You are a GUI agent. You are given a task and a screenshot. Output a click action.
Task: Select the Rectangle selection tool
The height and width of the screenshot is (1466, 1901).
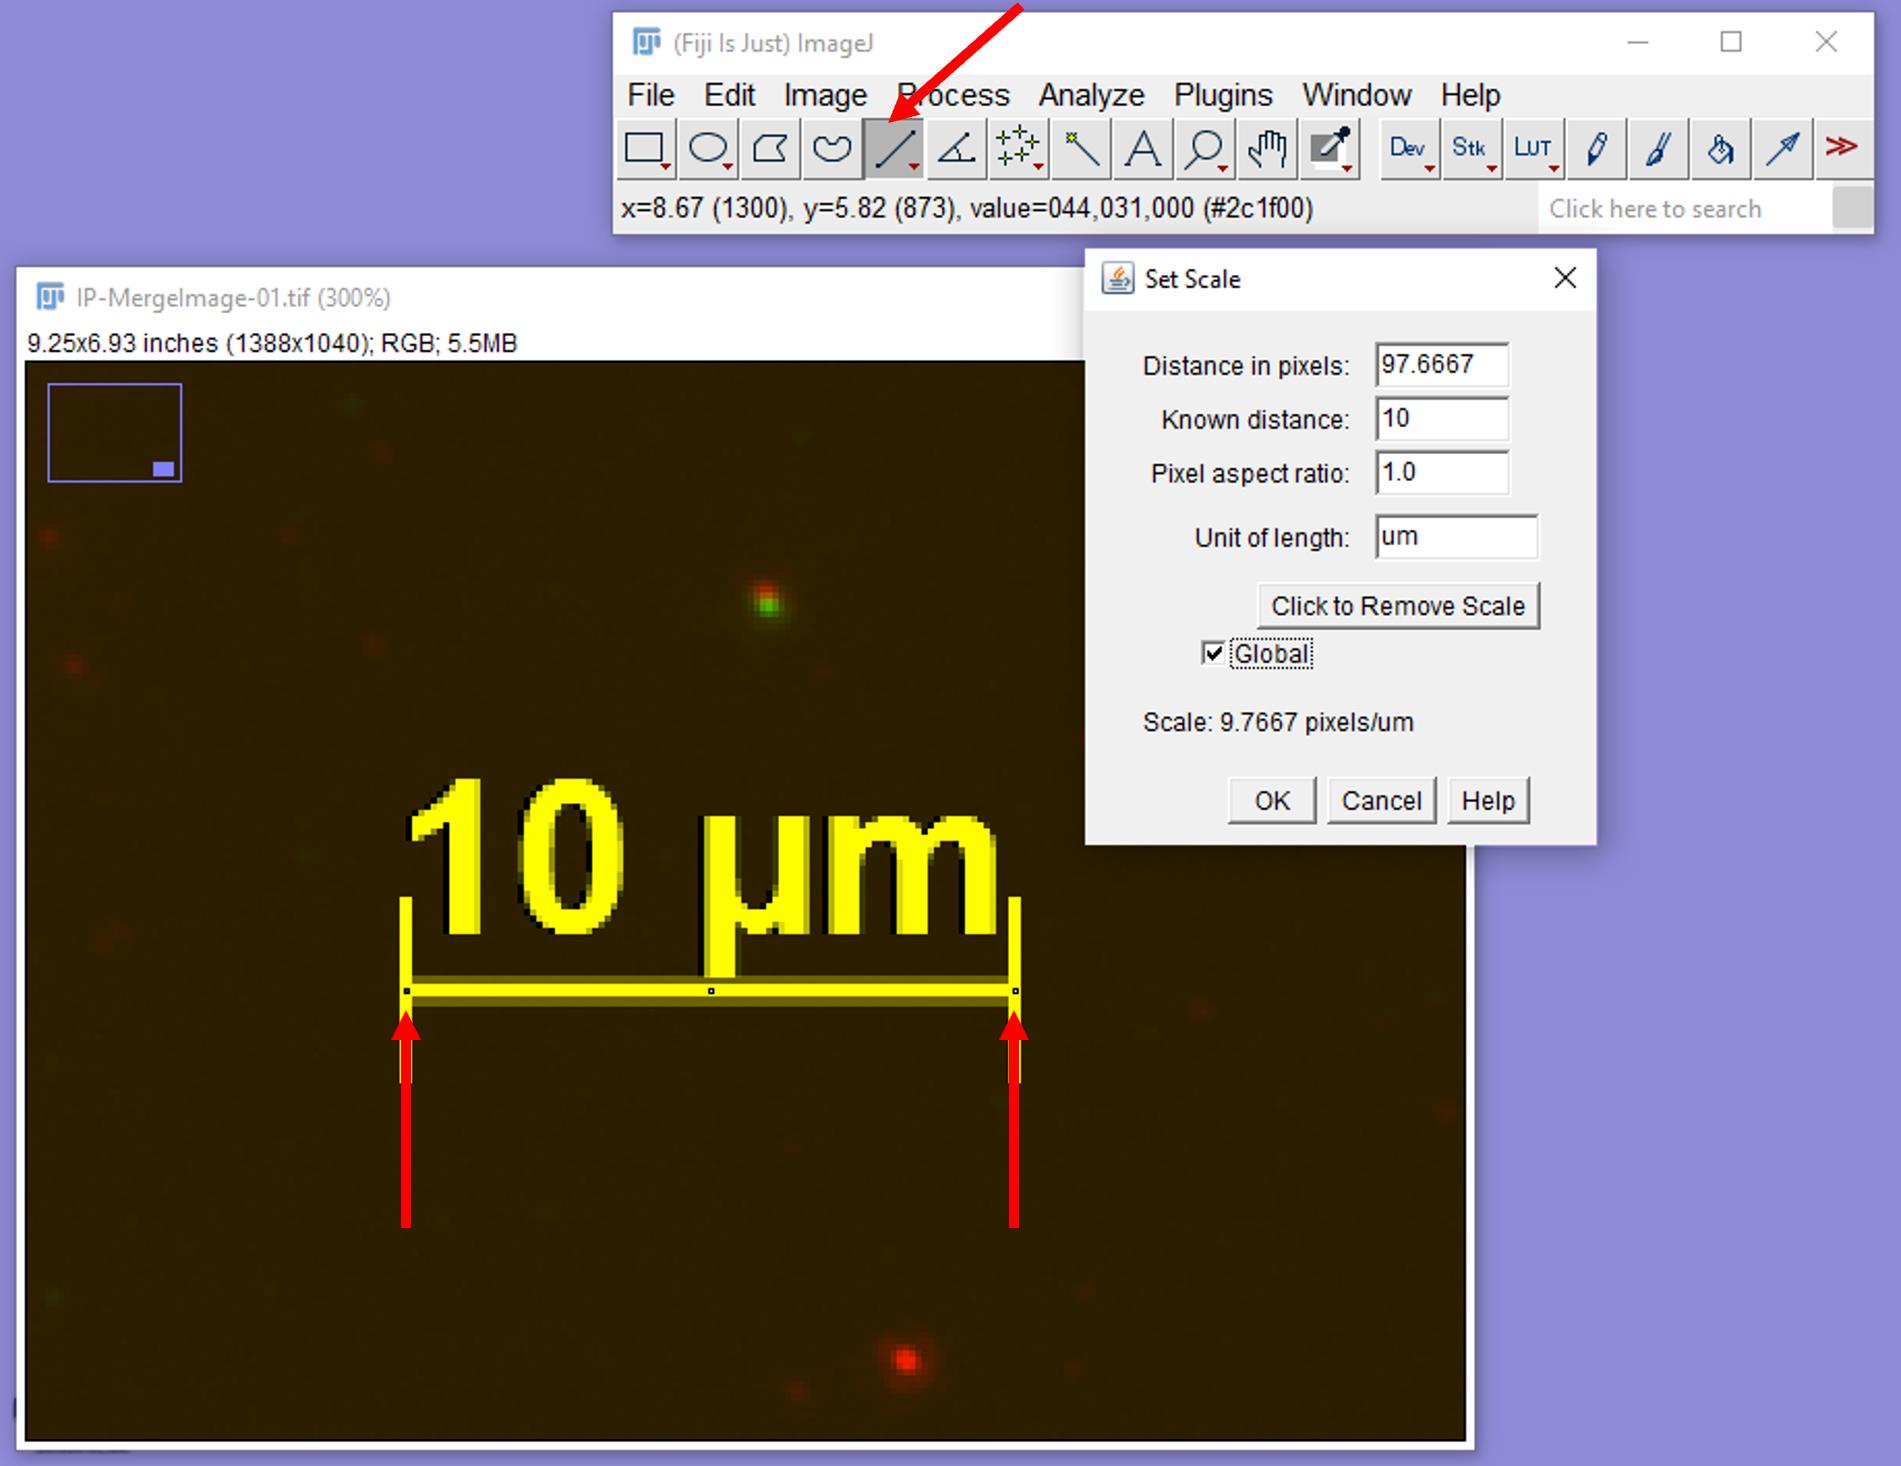645,149
